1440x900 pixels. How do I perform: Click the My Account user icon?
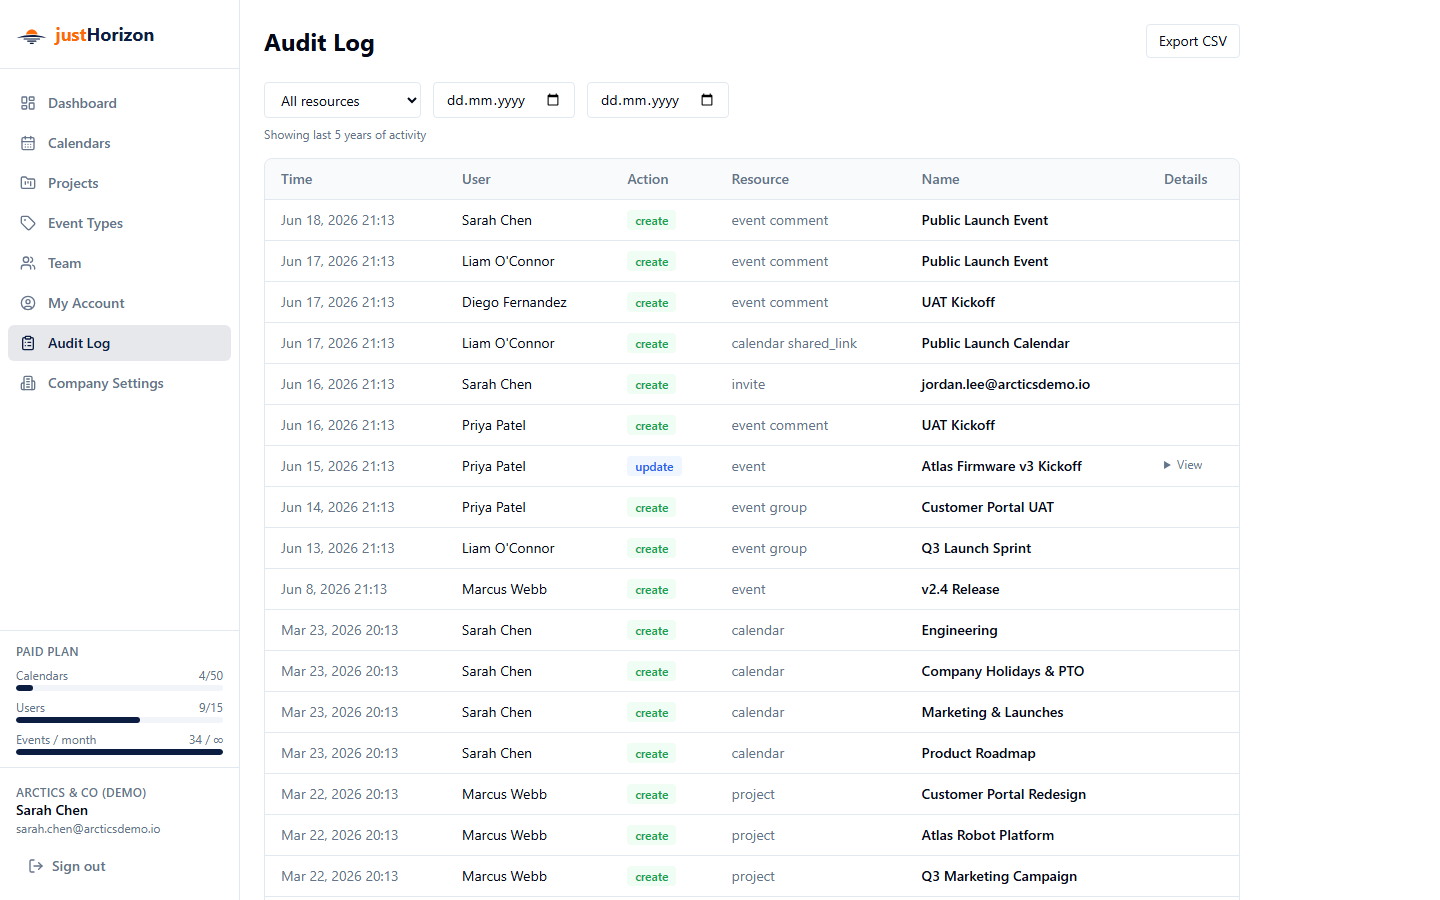pos(28,303)
